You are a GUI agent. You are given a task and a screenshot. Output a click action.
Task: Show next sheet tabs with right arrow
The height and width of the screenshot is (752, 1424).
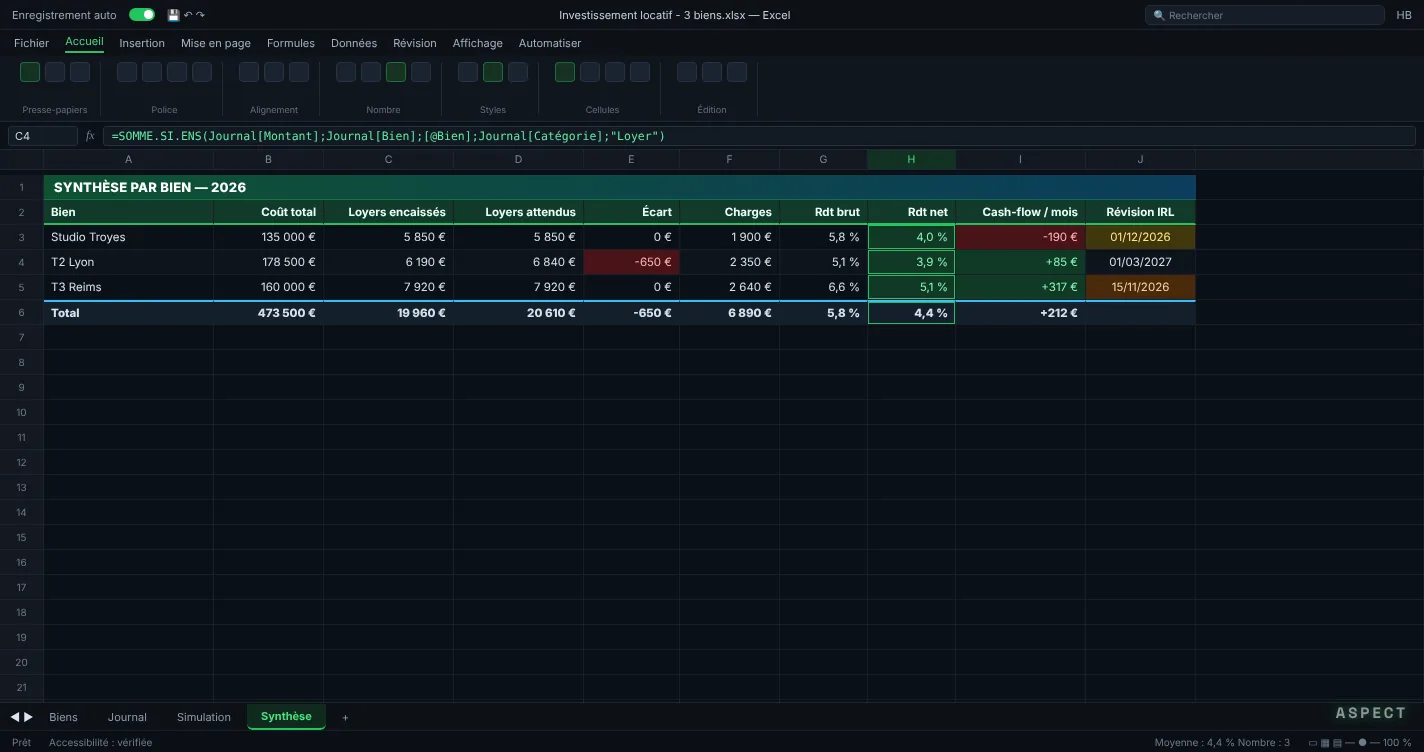click(28, 717)
